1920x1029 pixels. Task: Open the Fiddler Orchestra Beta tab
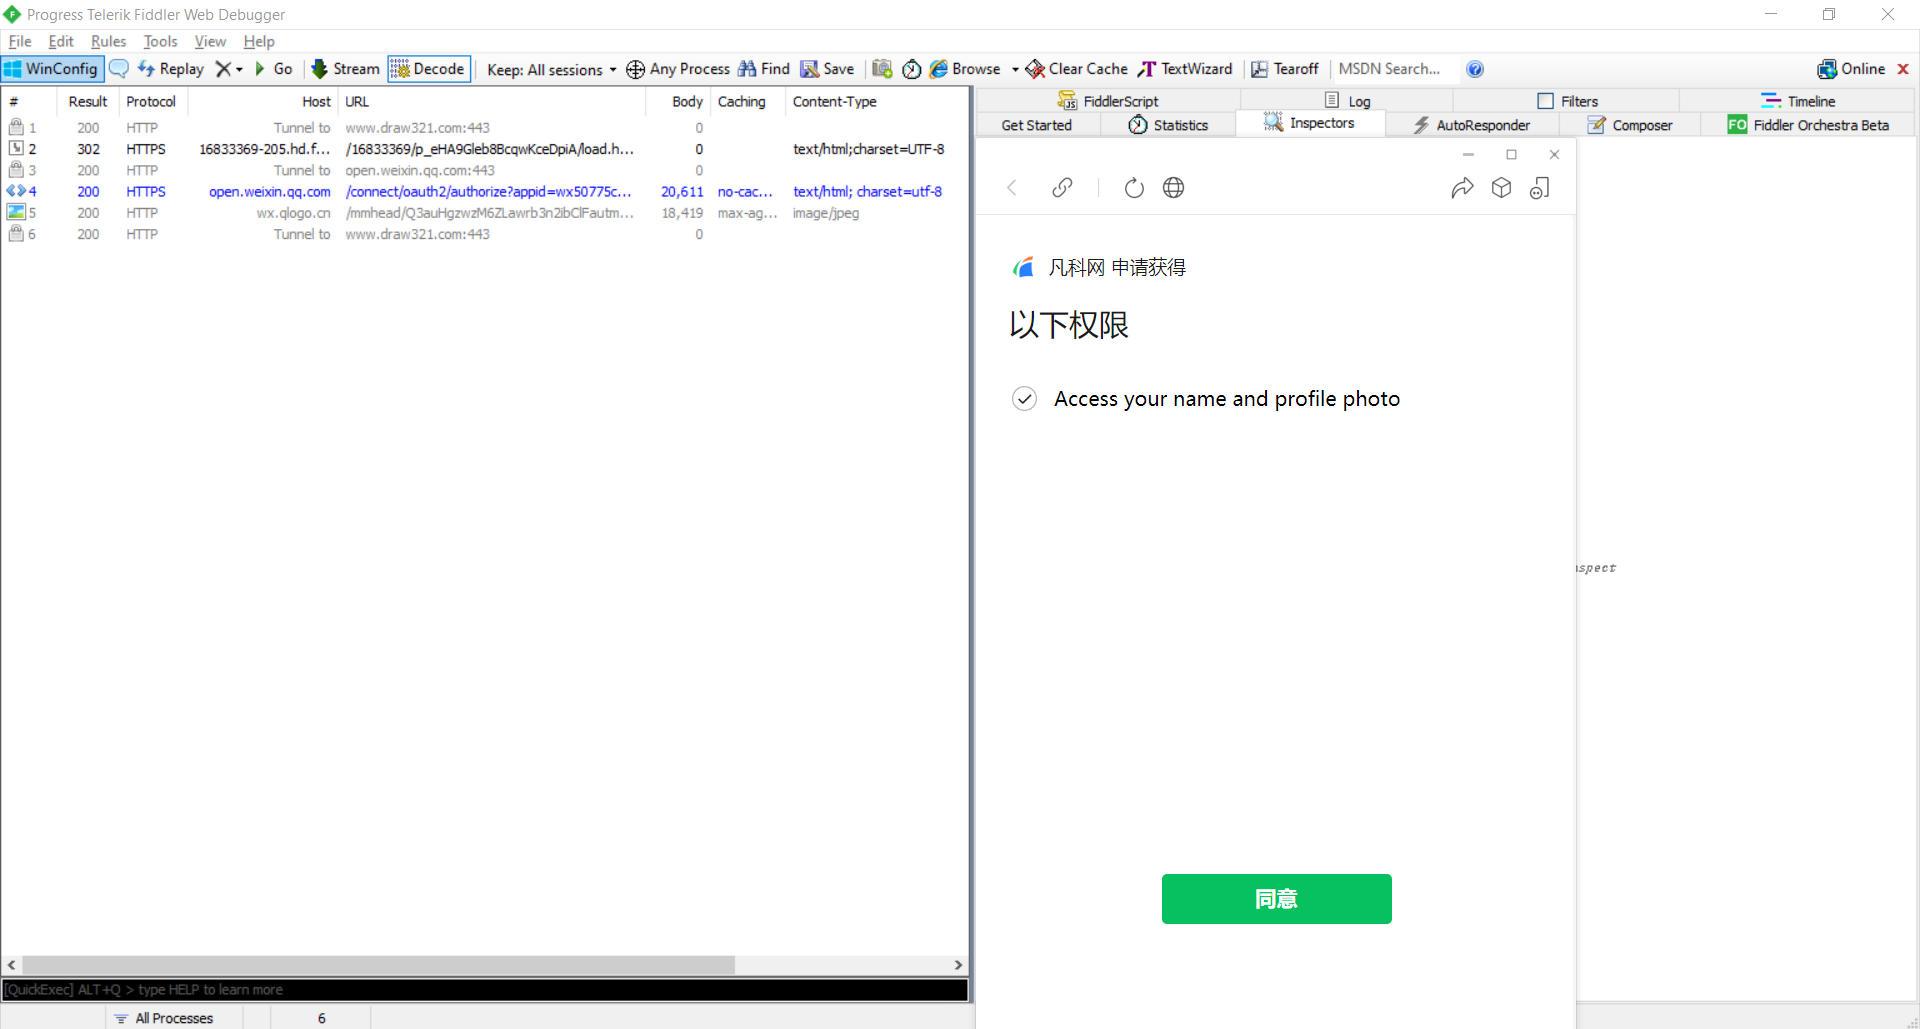(1808, 125)
